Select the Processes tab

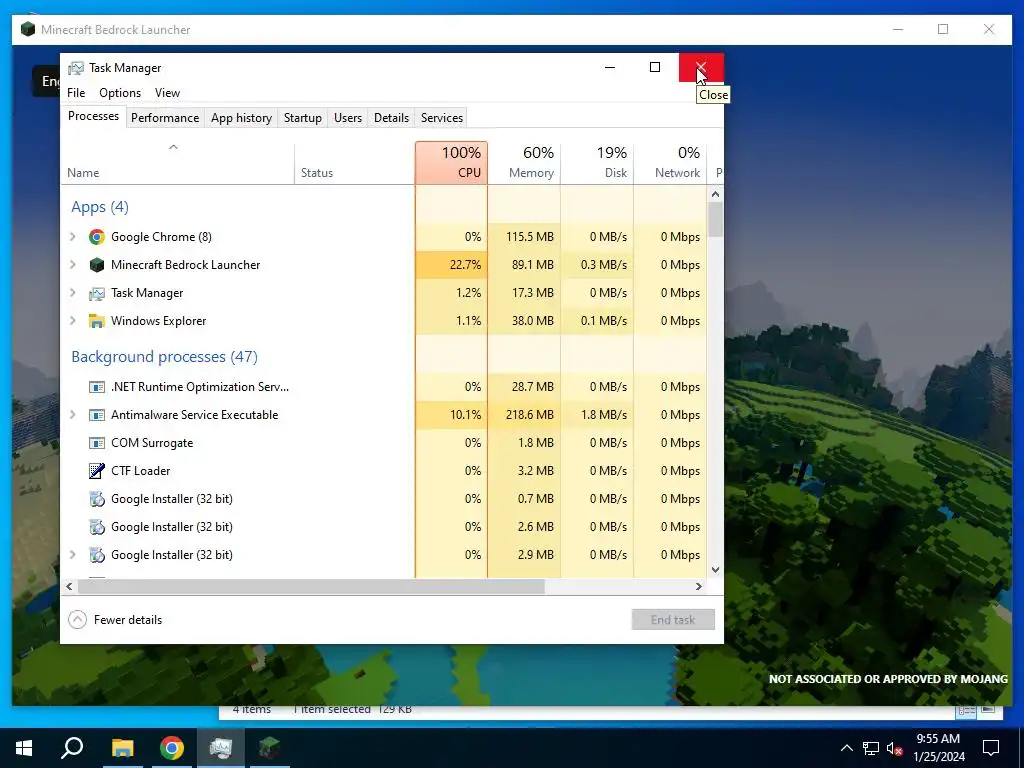click(93, 116)
